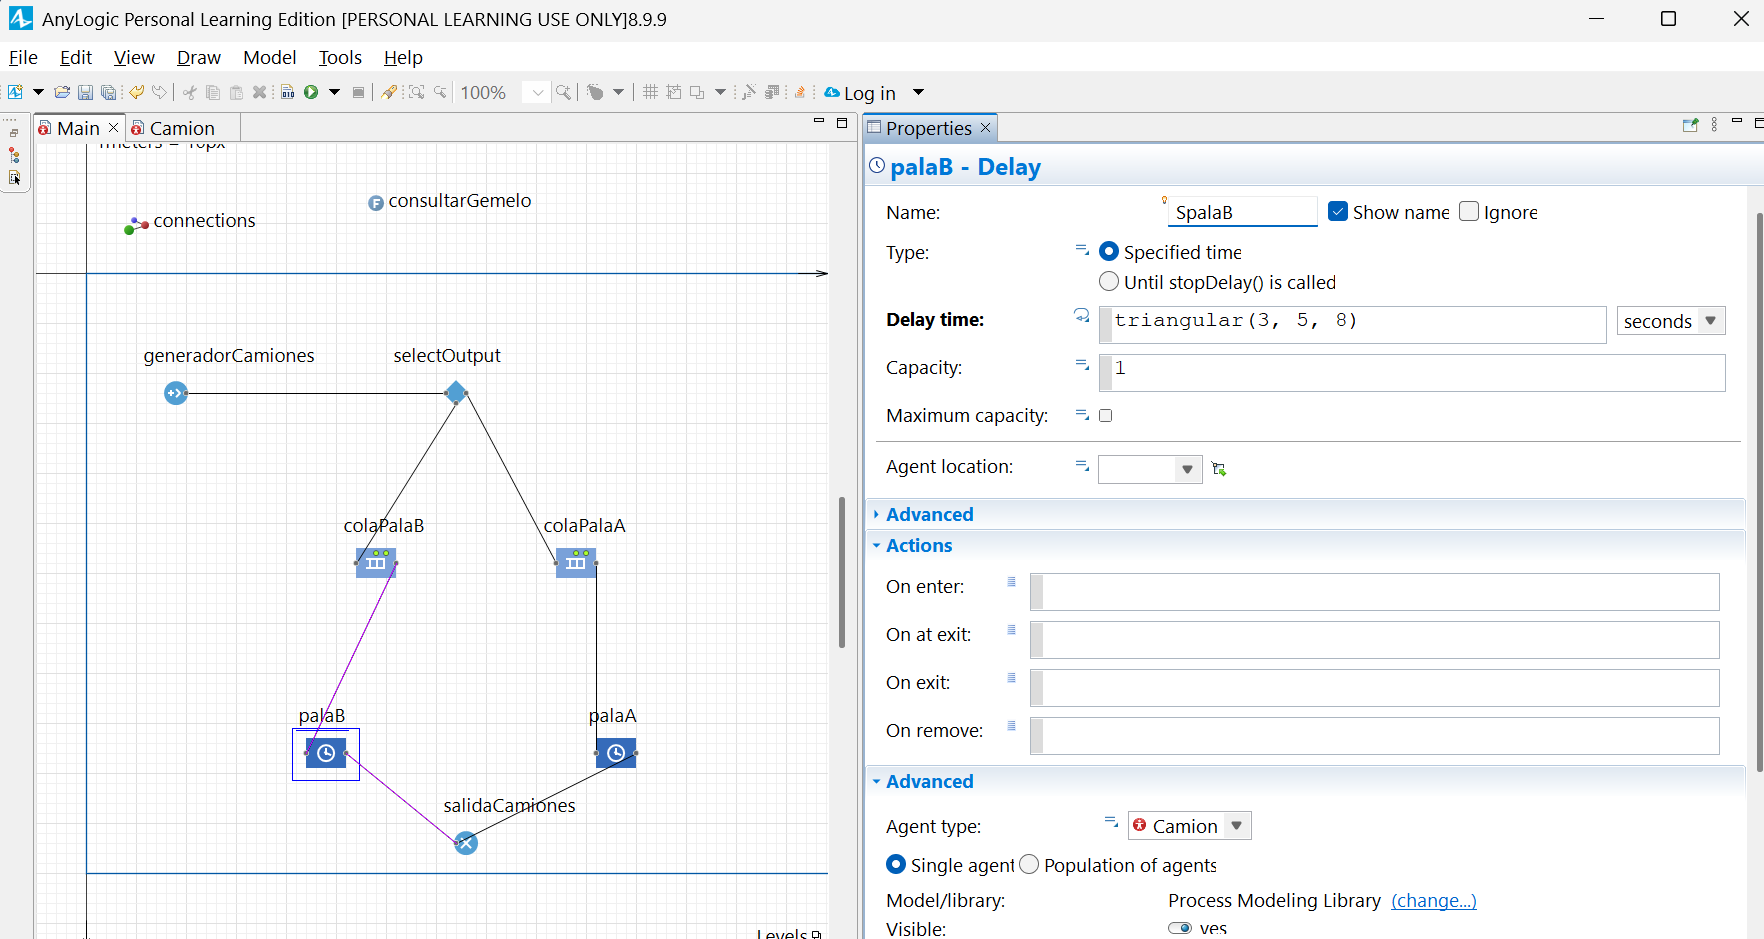Select the salidaCamiones sink block
The image size is (1764, 939).
click(466, 843)
